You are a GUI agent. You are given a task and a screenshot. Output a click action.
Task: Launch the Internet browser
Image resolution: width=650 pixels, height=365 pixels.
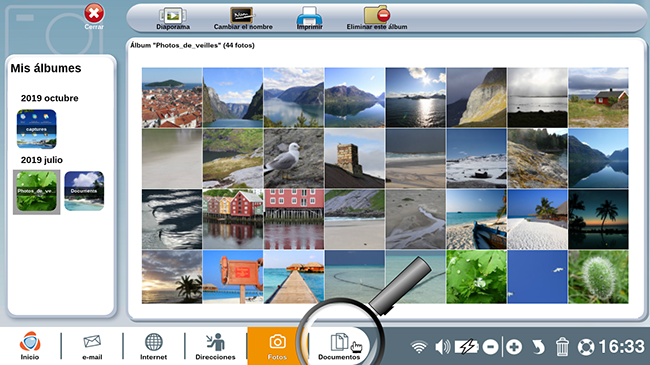[x=153, y=346]
